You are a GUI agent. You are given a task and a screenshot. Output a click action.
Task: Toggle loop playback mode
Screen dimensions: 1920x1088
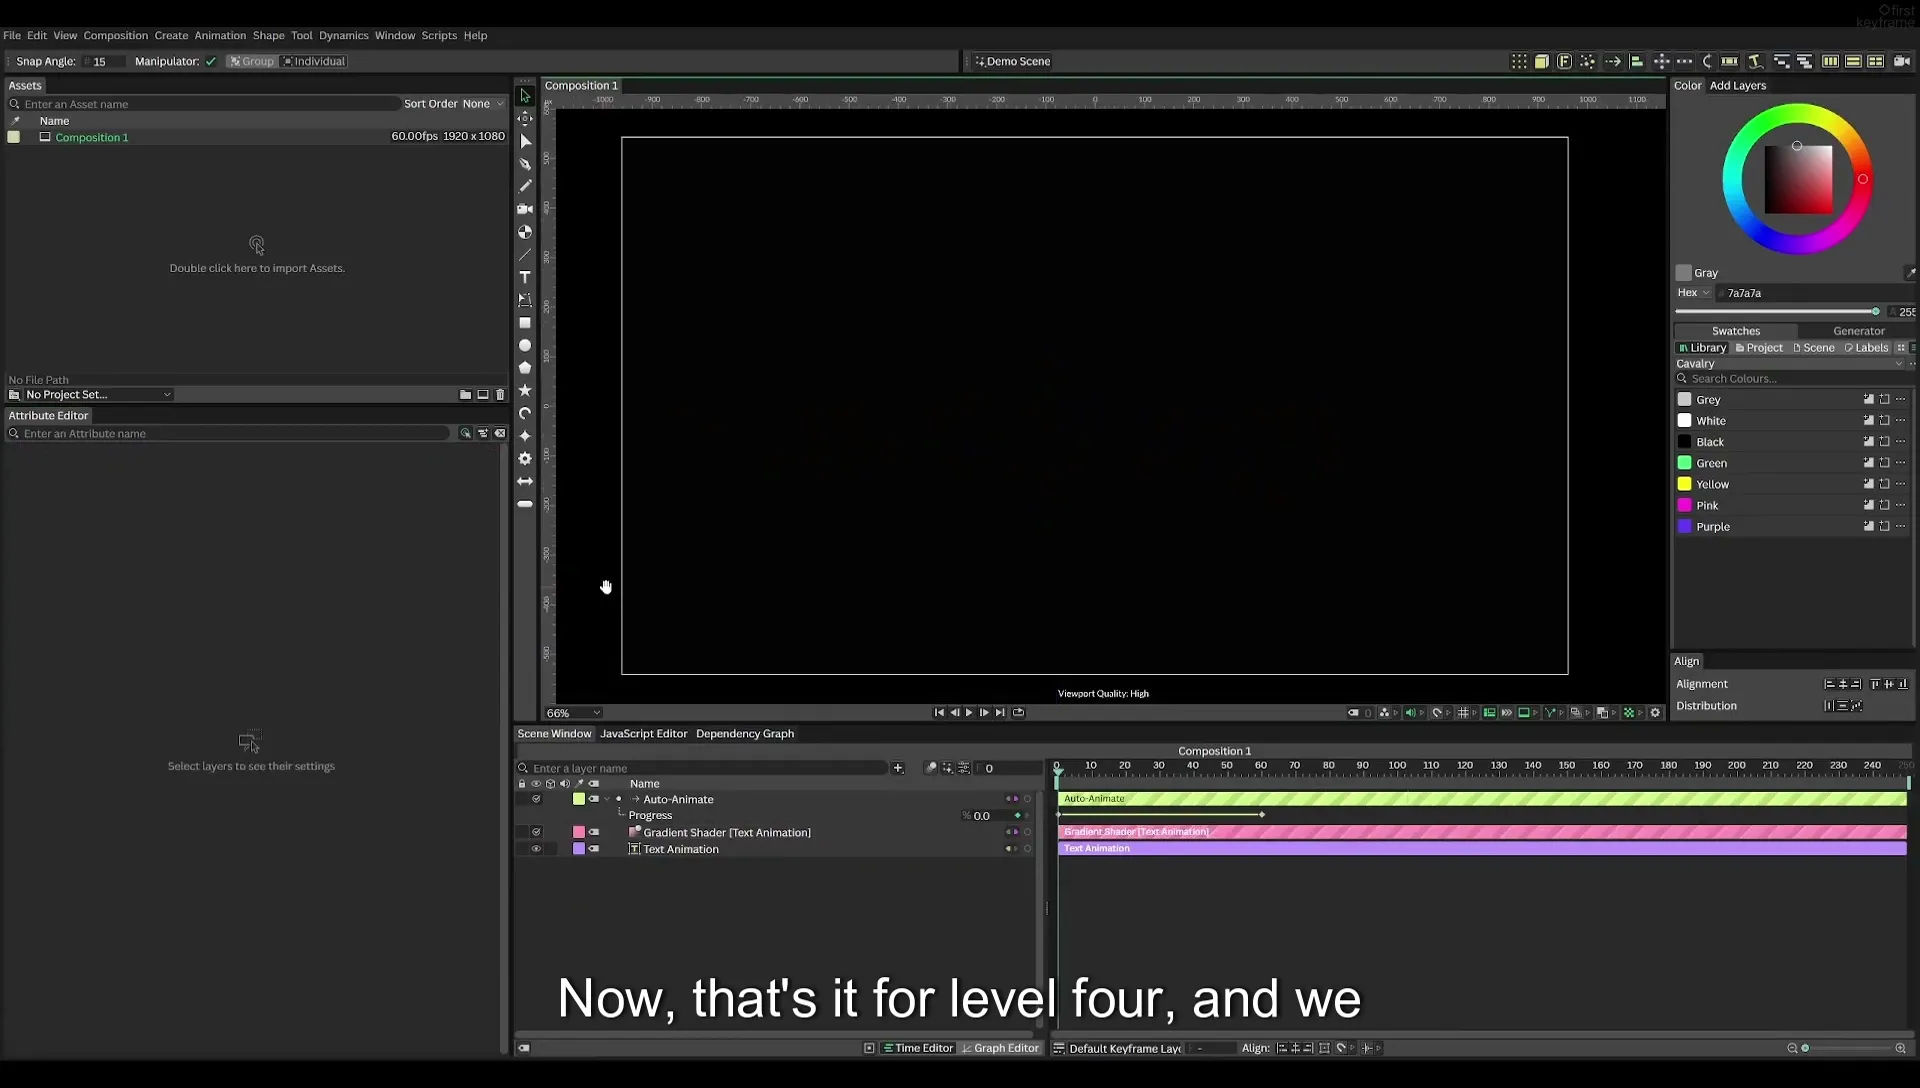pyautogui.click(x=1018, y=713)
